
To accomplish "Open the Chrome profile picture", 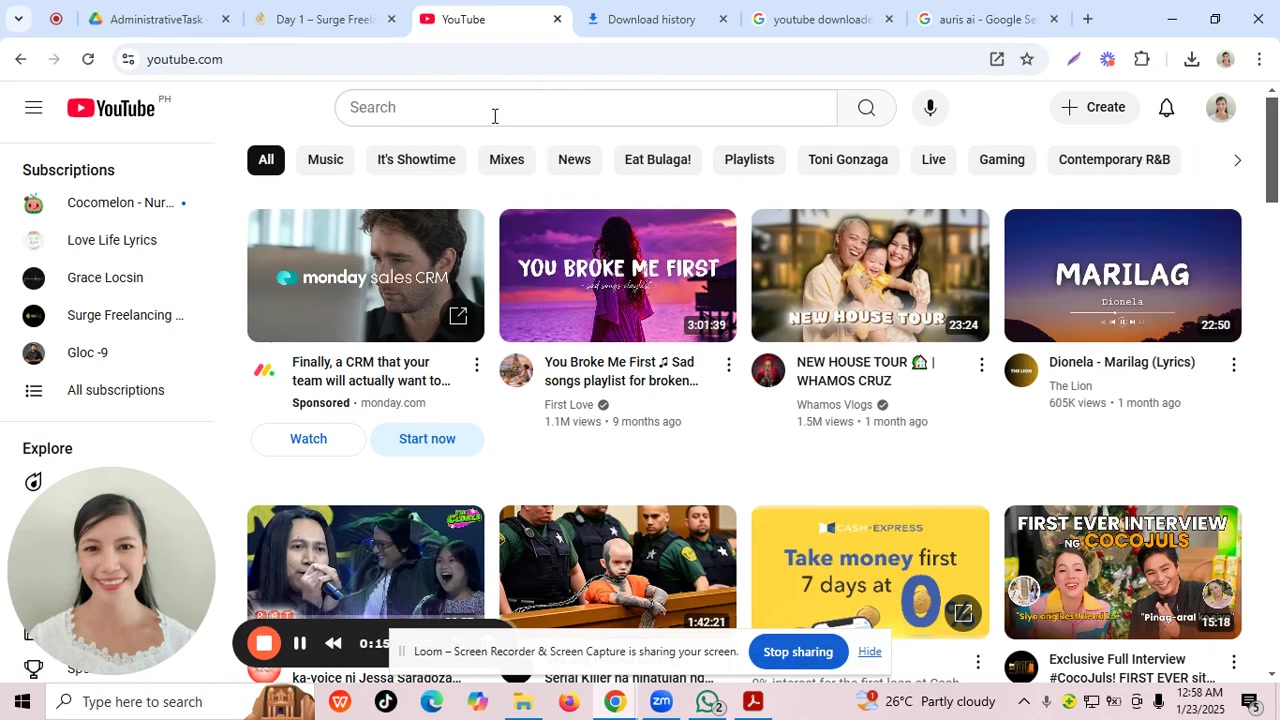I will click(x=1225, y=59).
